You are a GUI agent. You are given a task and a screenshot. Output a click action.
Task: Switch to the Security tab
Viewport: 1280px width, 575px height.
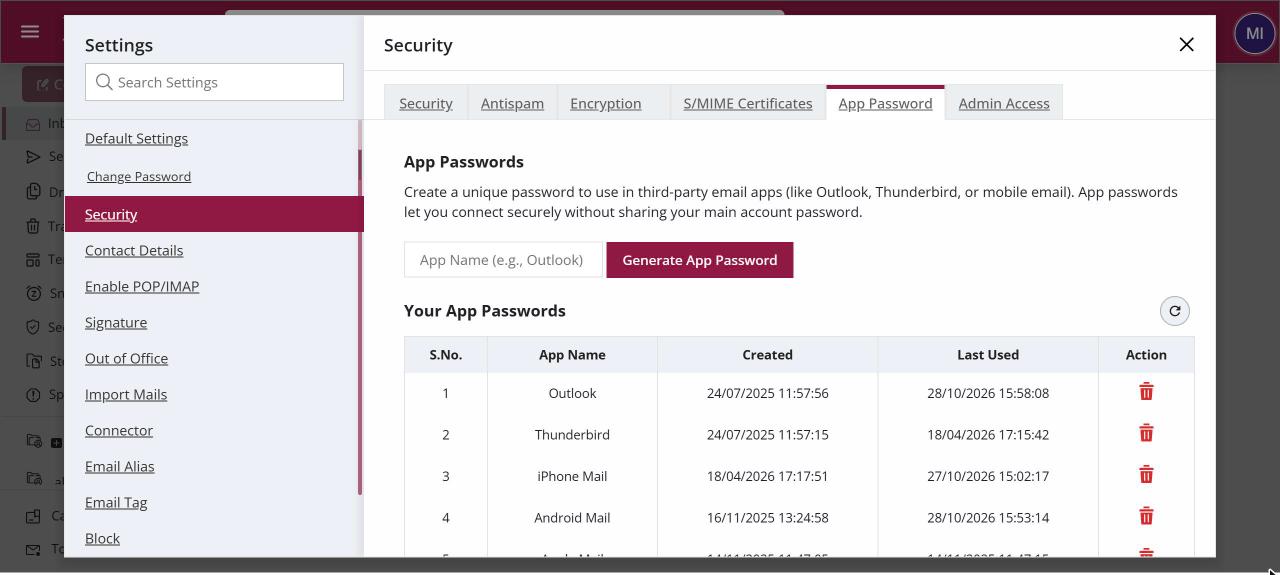[x=426, y=103]
